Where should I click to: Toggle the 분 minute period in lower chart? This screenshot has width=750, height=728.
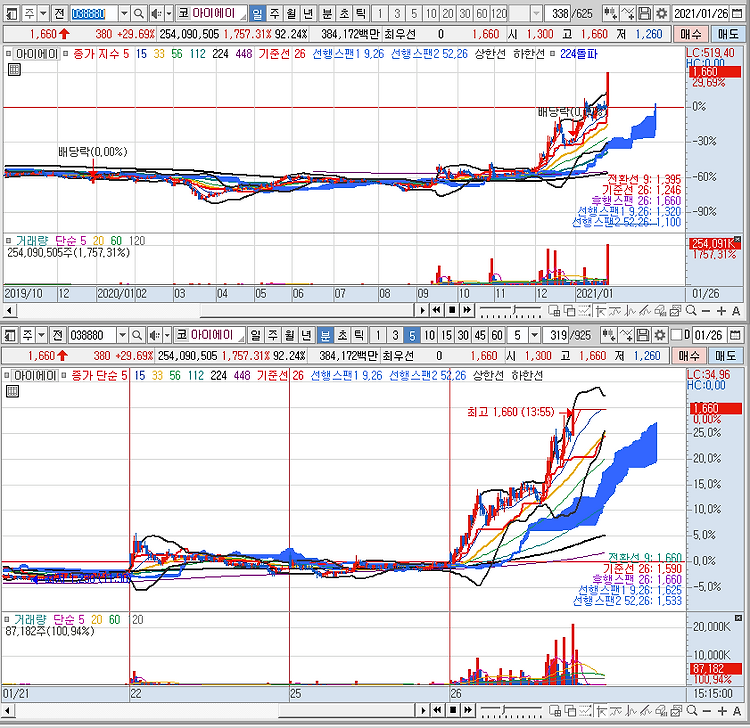click(x=325, y=335)
